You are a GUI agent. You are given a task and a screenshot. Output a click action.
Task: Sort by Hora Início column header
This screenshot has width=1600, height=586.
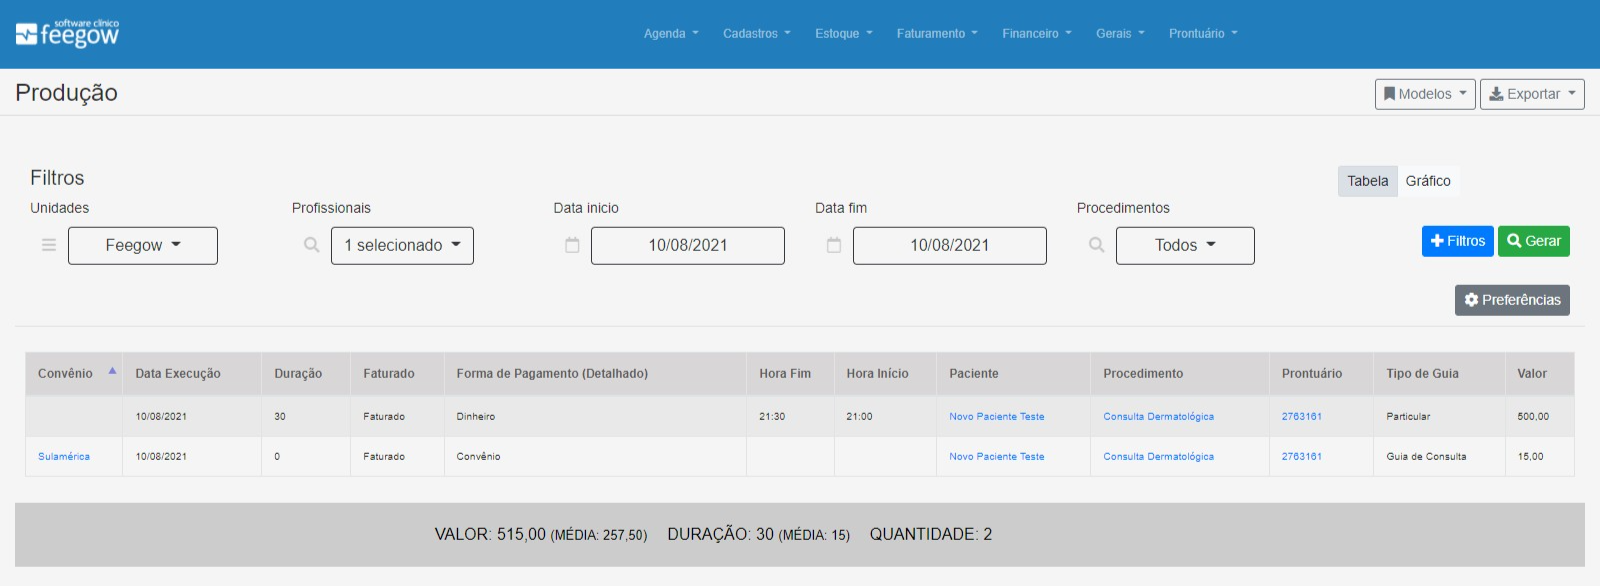(x=885, y=374)
